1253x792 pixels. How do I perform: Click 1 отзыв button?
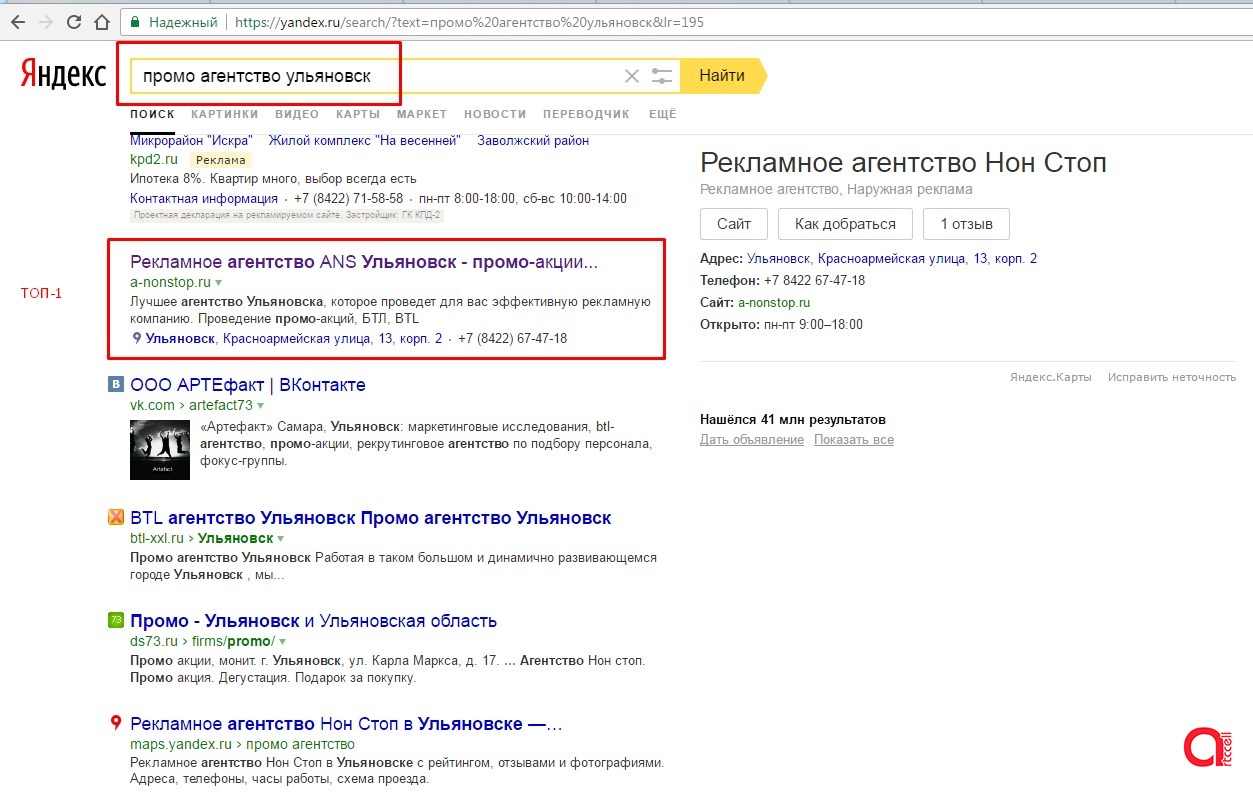(x=966, y=224)
